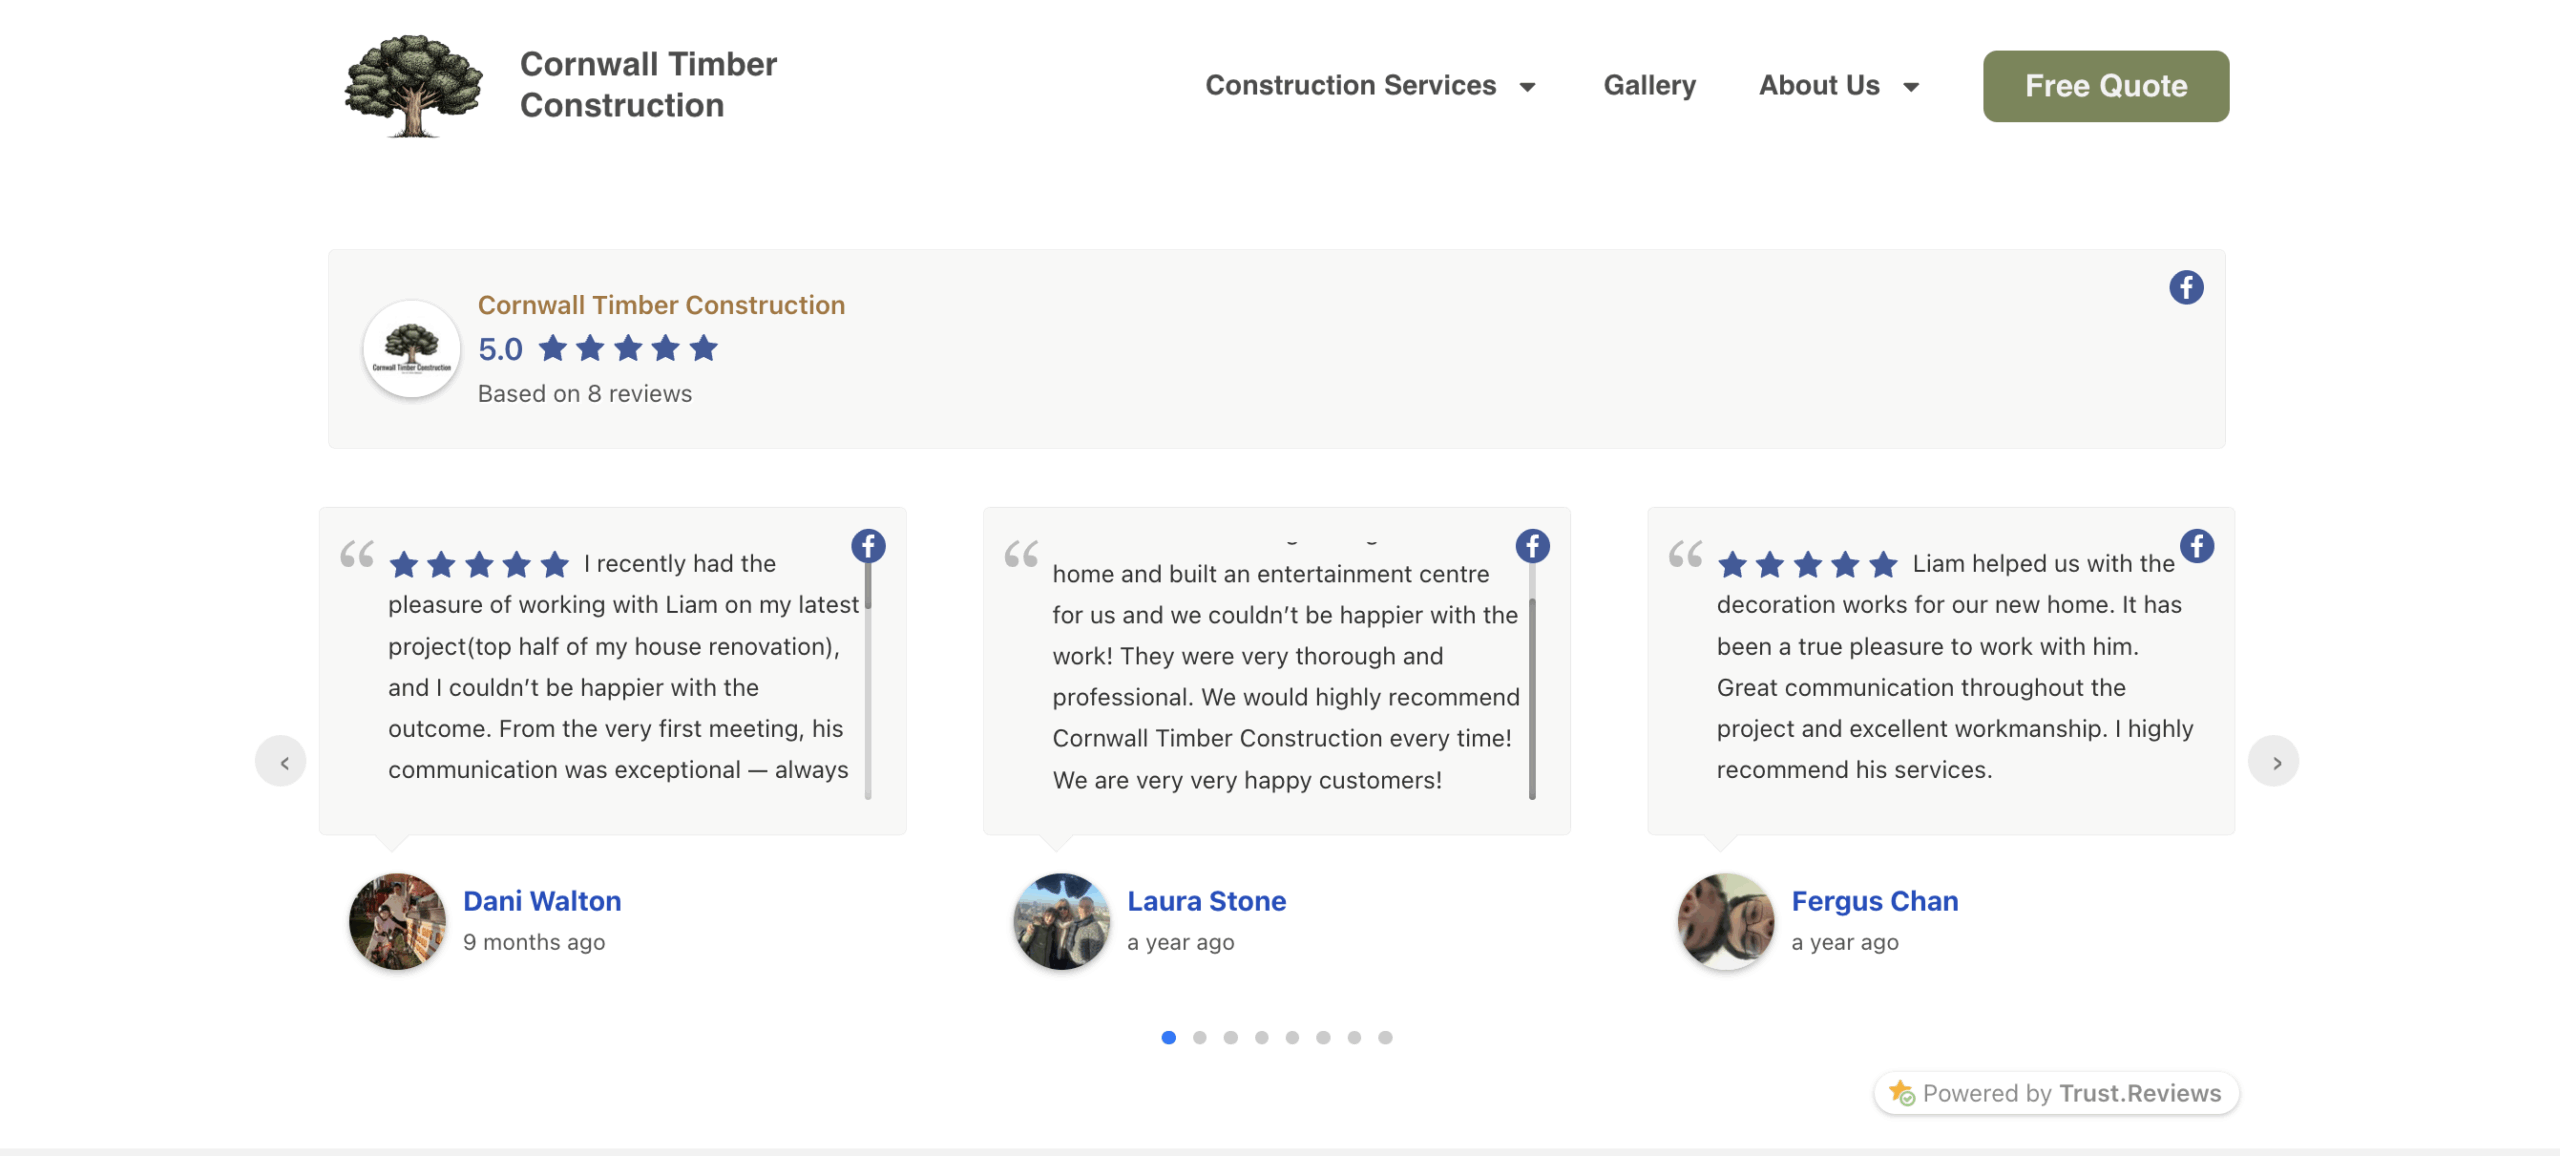The image size is (2560, 1156).
Task: Select the last carousel pagination dot
Action: click(1385, 1037)
